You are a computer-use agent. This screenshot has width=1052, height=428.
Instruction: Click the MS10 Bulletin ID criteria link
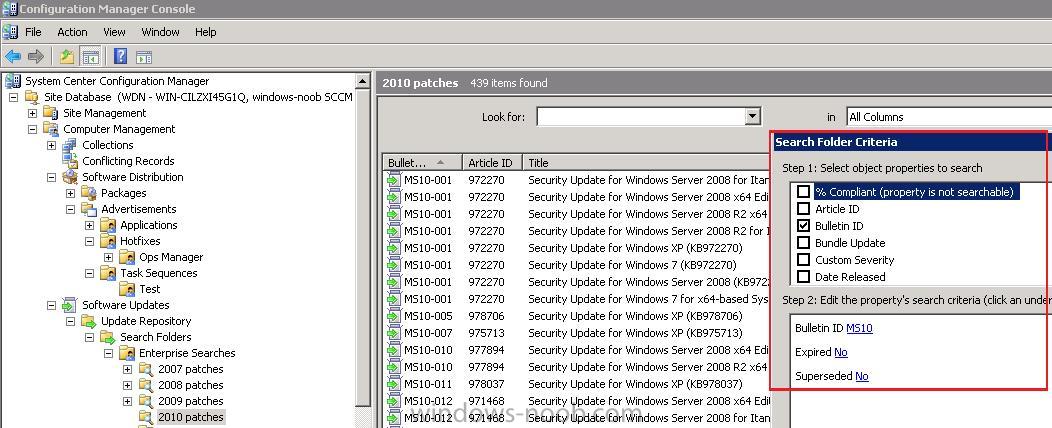(859, 328)
